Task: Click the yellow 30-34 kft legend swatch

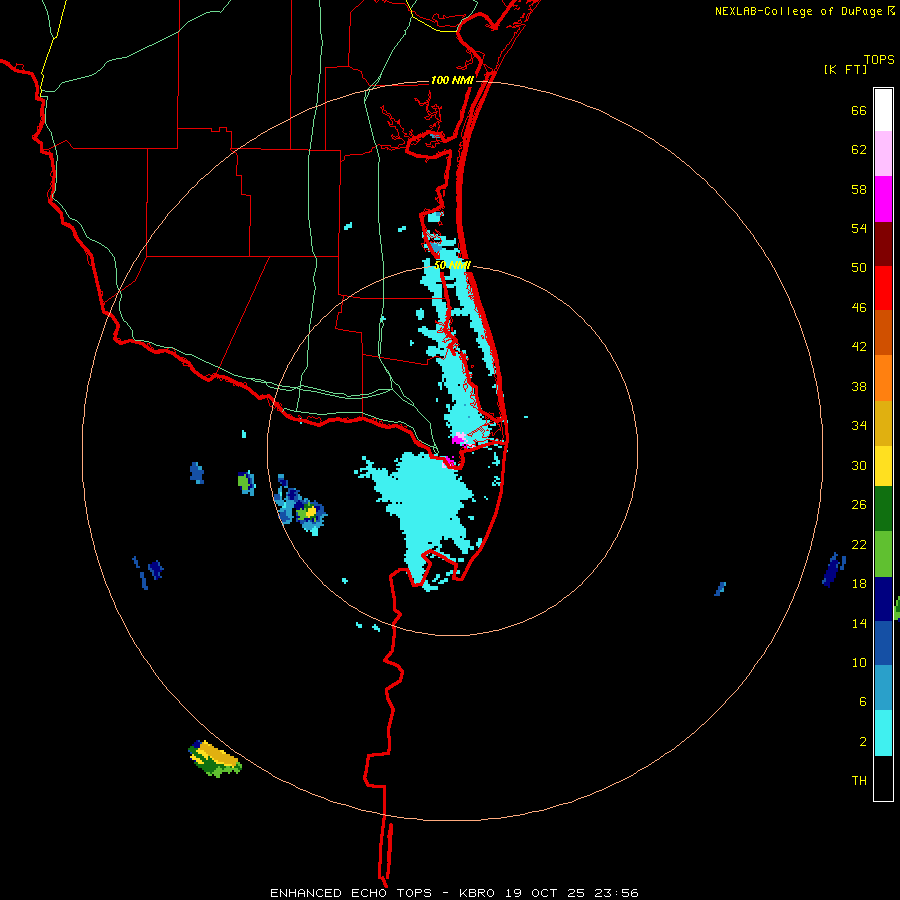Action: 883,466
